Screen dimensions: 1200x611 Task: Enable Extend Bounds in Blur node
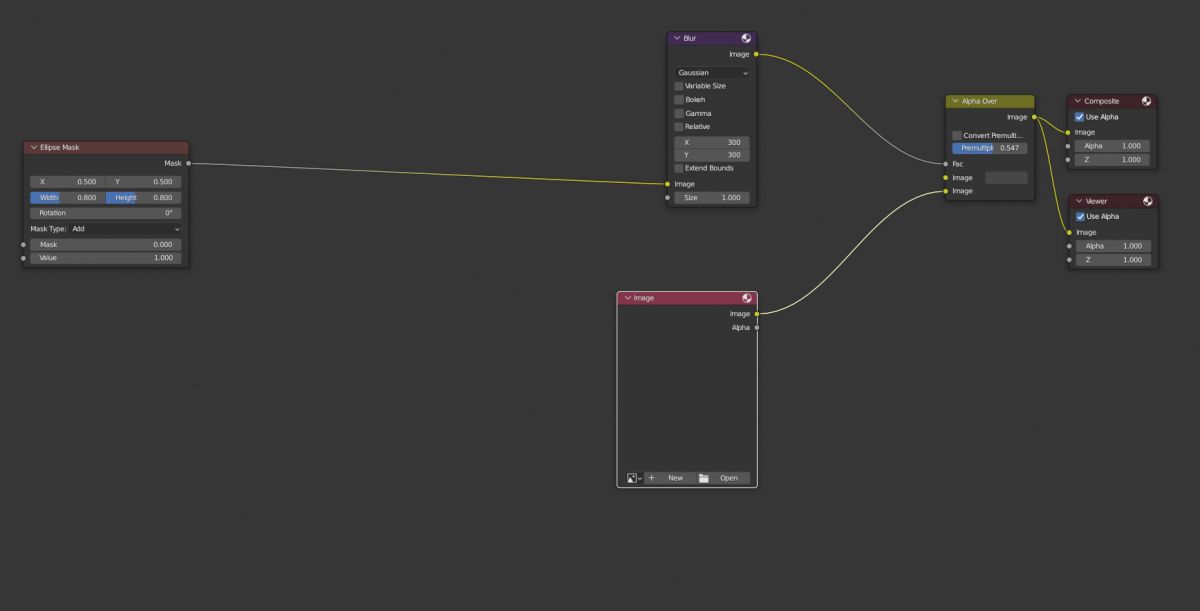[x=679, y=168]
